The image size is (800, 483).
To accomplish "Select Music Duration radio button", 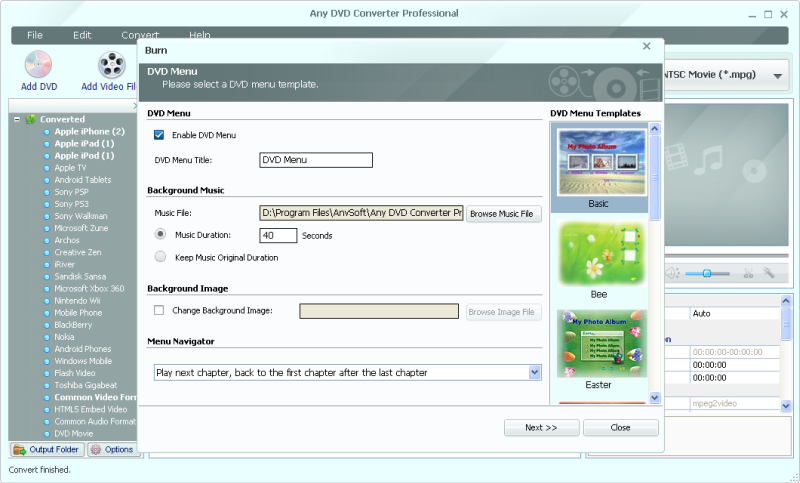I will tap(160, 234).
